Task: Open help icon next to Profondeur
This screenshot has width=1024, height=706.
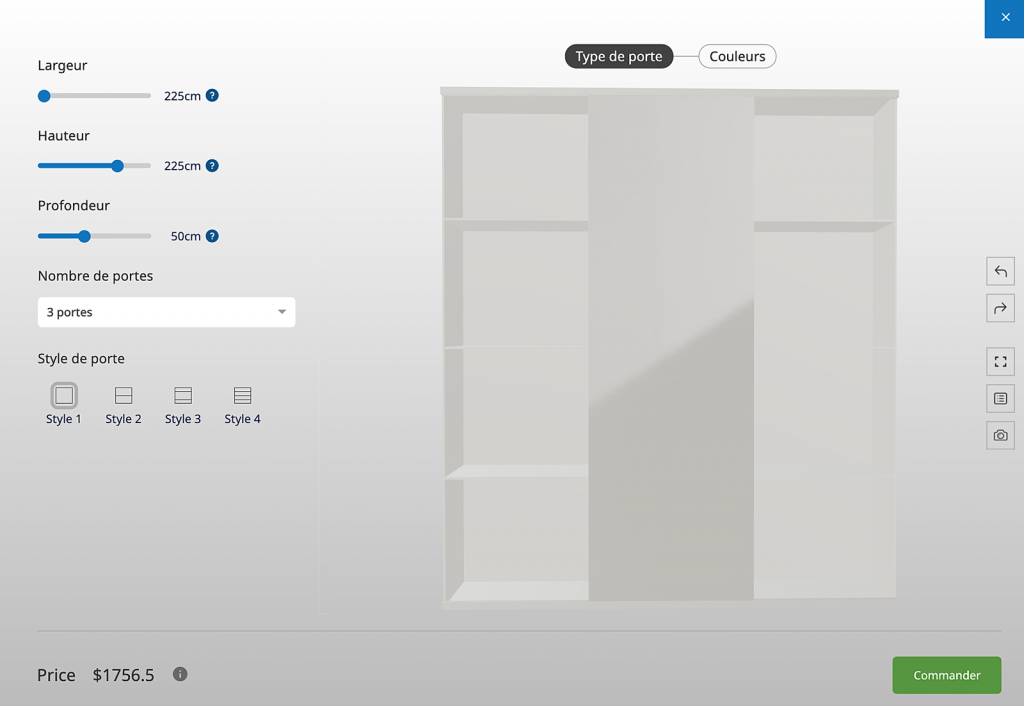Action: point(212,236)
